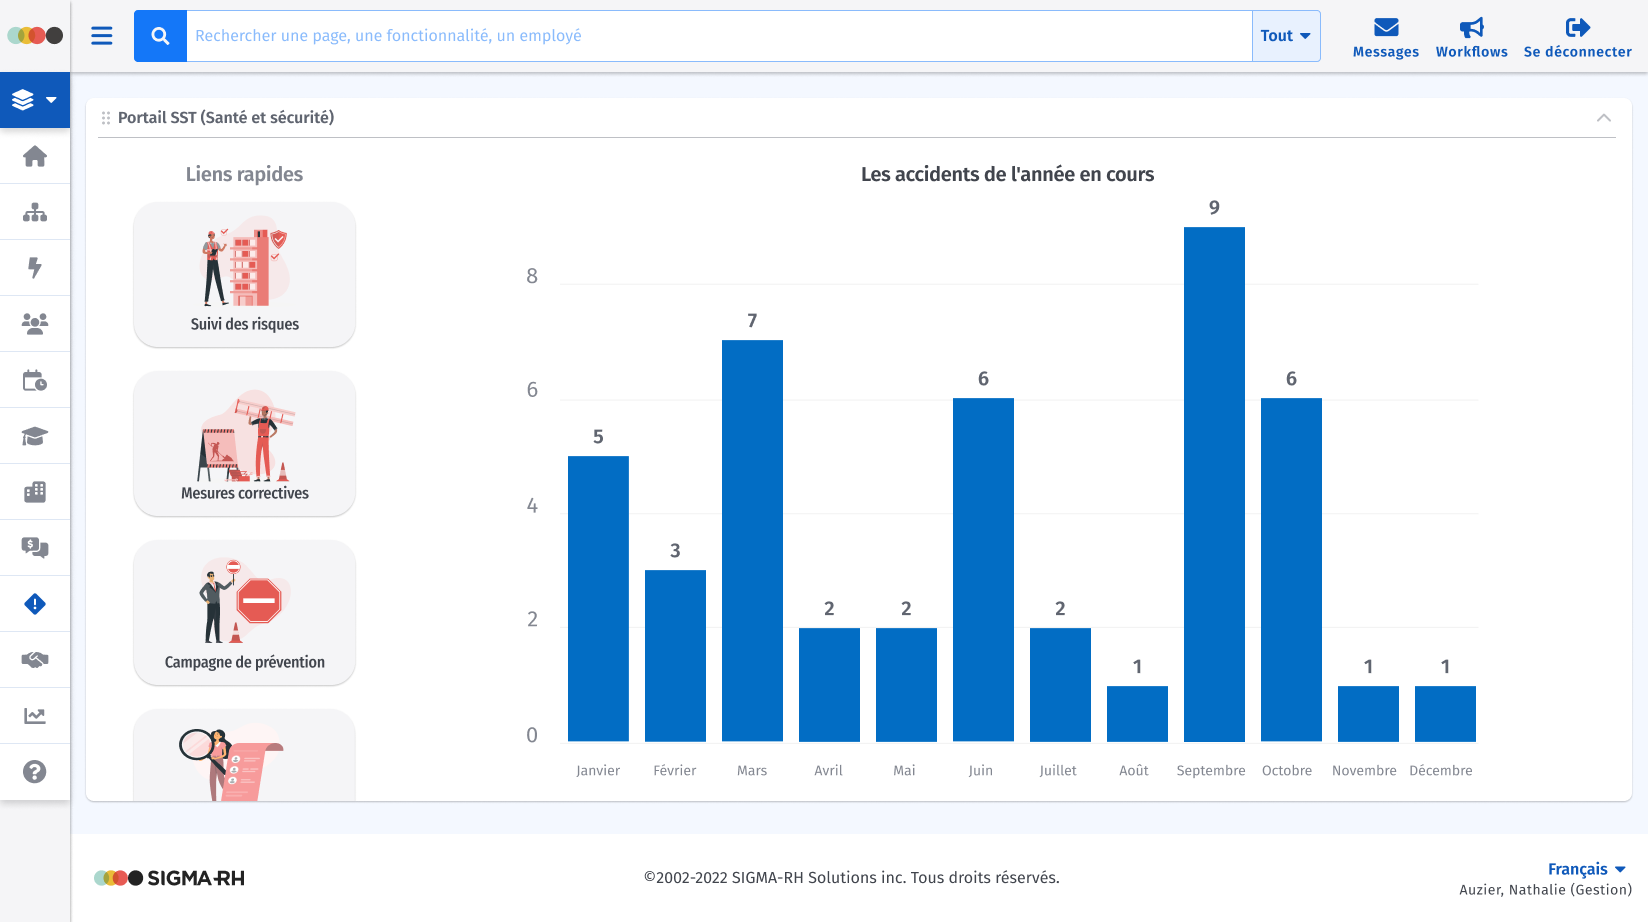
Task: Open dollar chat bubble sidebar icon
Action: pos(35,548)
